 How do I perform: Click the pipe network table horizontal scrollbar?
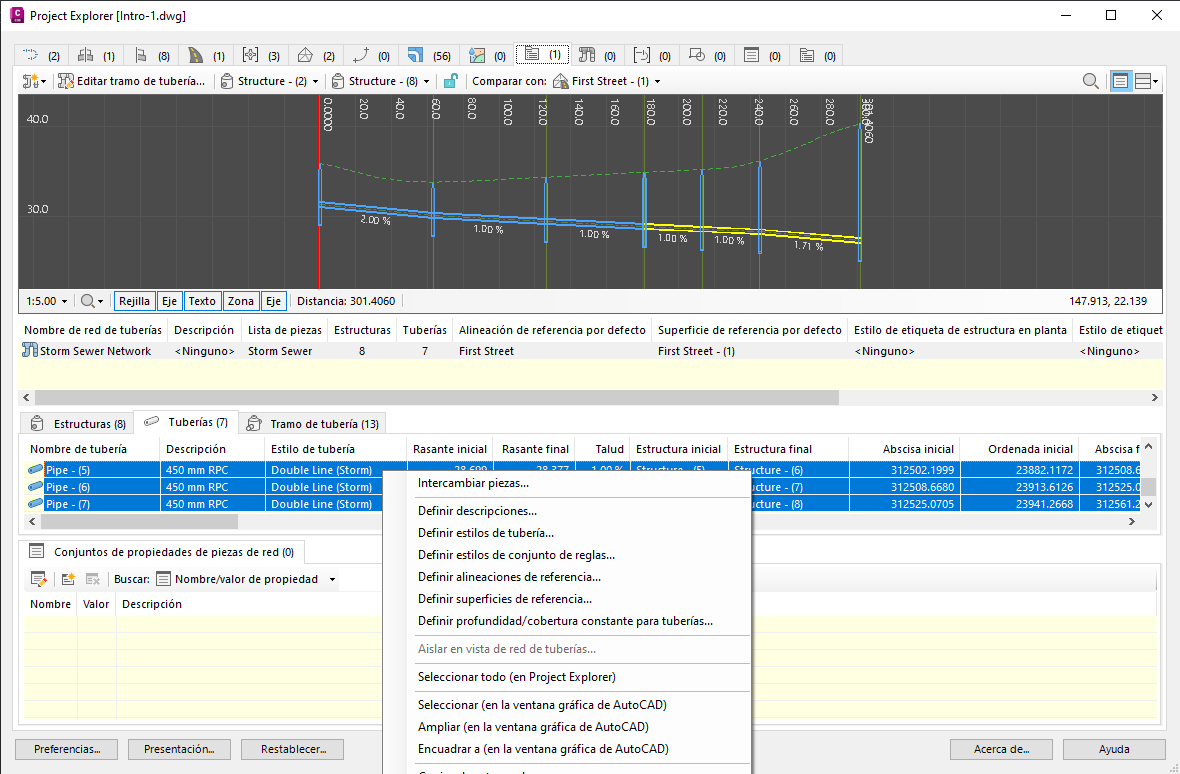point(590,397)
